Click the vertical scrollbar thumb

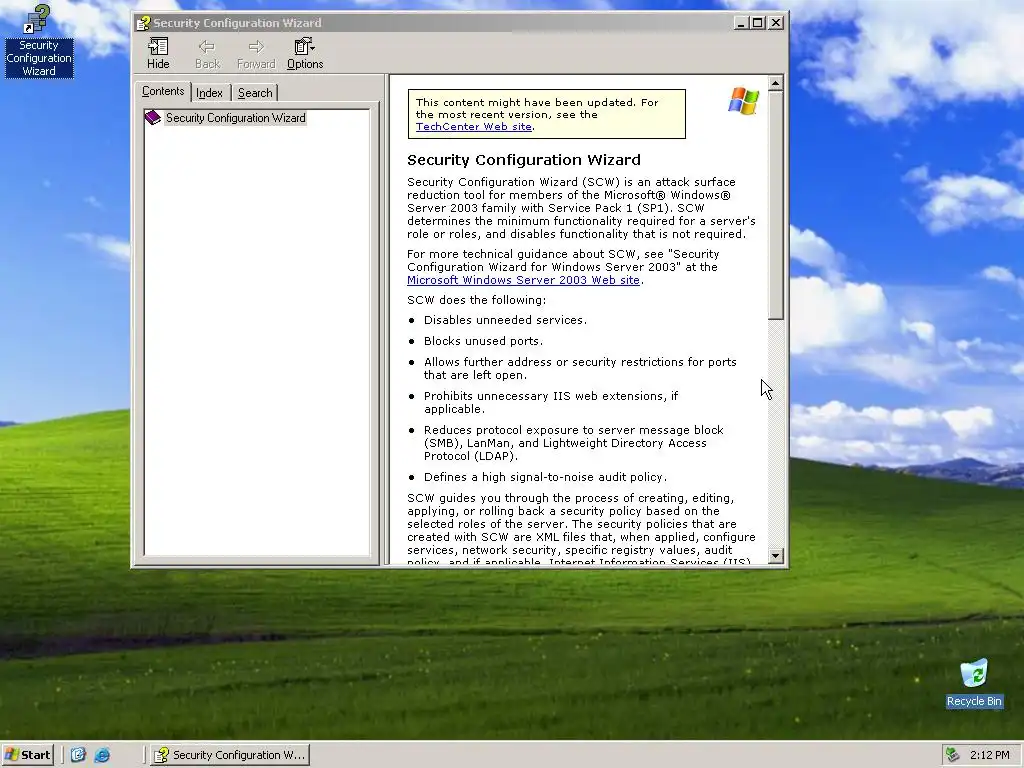coord(775,205)
